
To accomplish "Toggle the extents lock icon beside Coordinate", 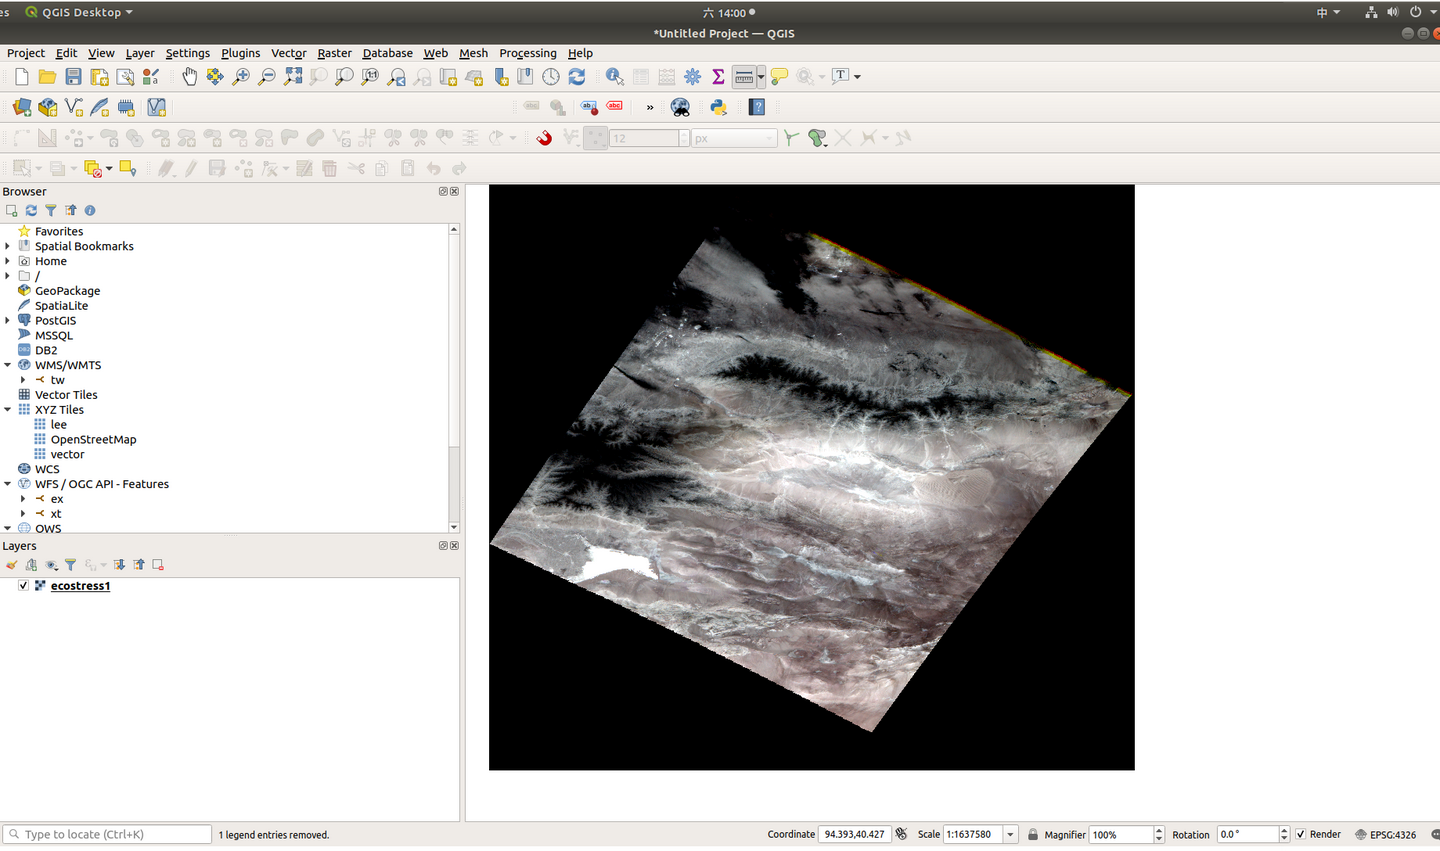I will click(x=901, y=834).
